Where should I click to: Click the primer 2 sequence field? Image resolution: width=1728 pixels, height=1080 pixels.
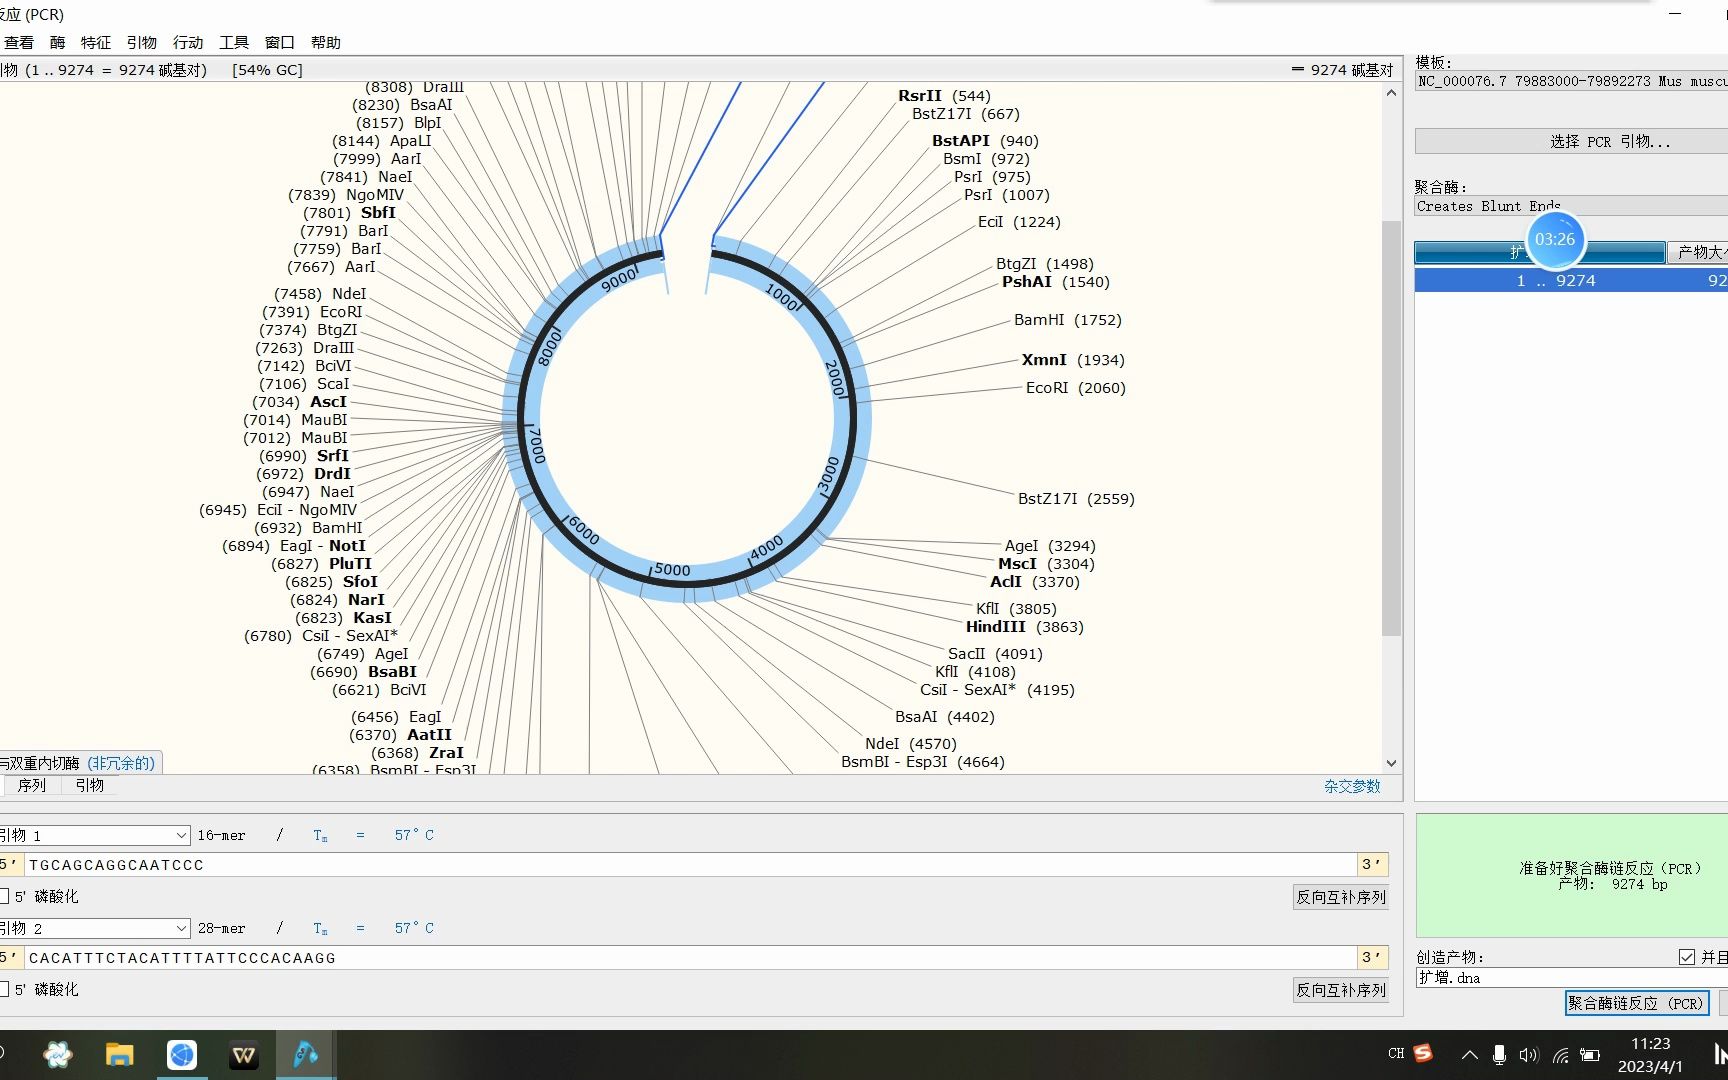click(x=690, y=958)
